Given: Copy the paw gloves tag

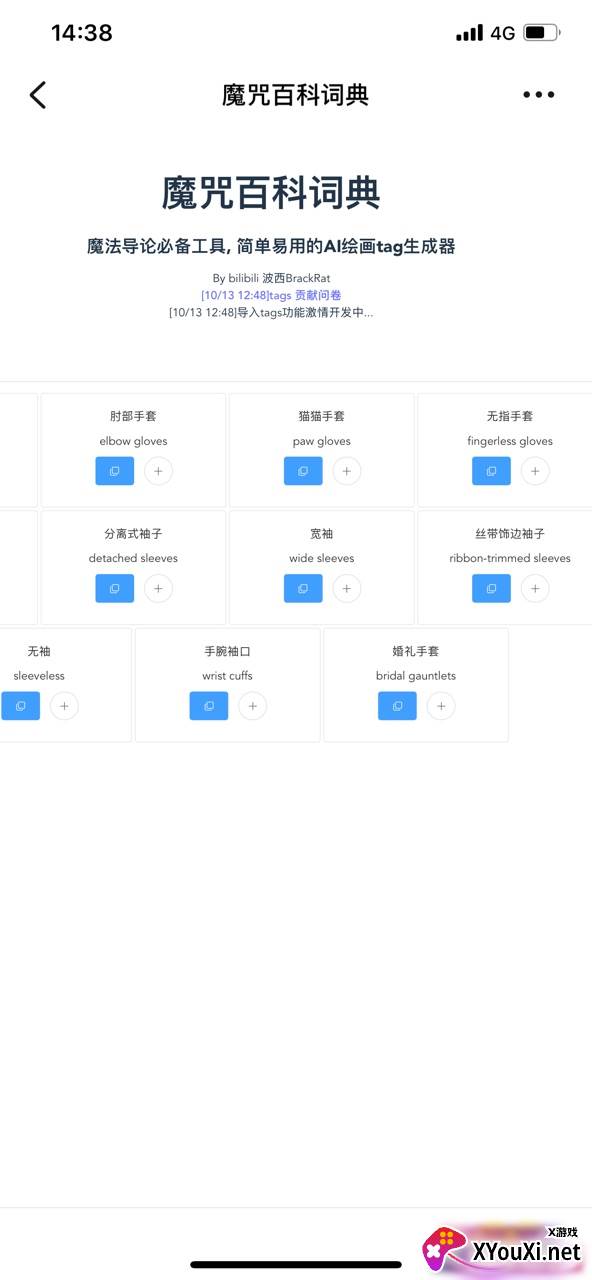Looking at the screenshot, I should [x=303, y=471].
